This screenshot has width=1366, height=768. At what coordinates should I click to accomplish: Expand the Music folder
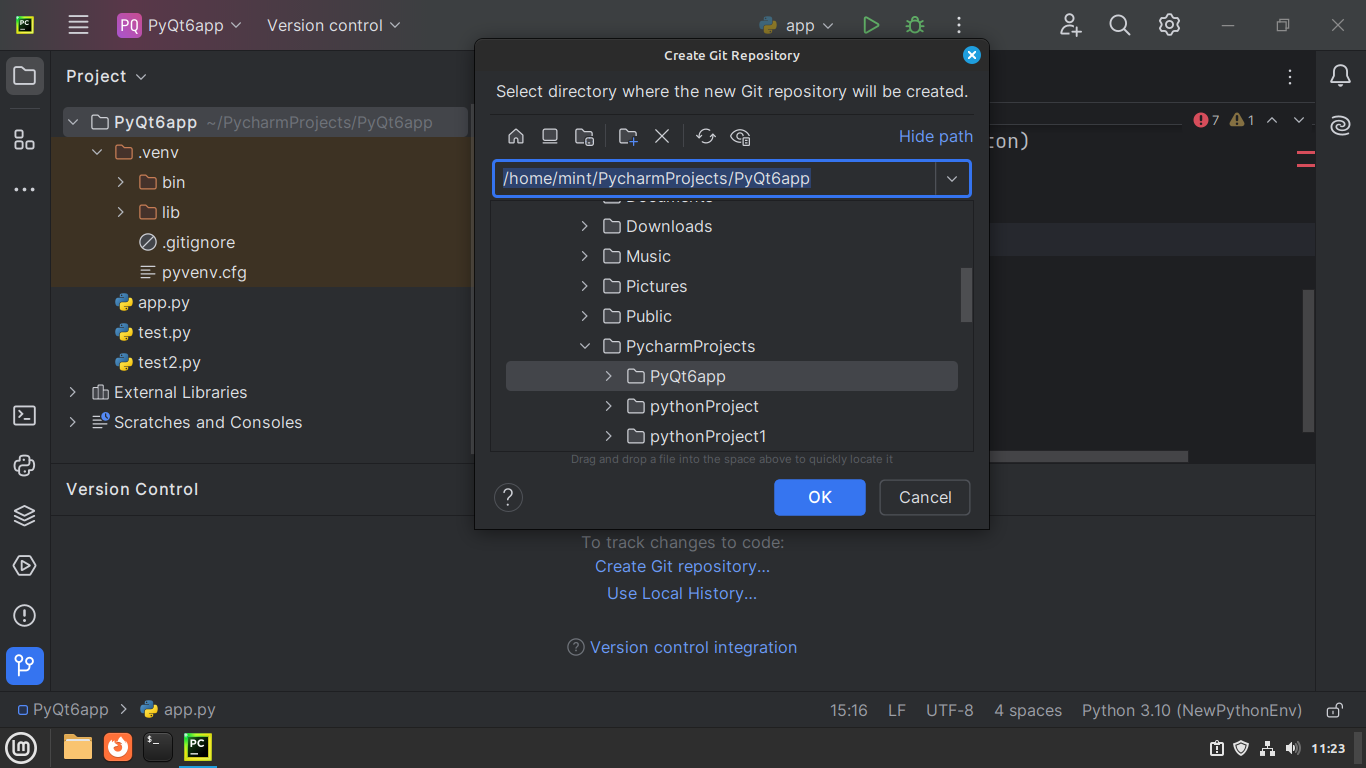point(585,257)
